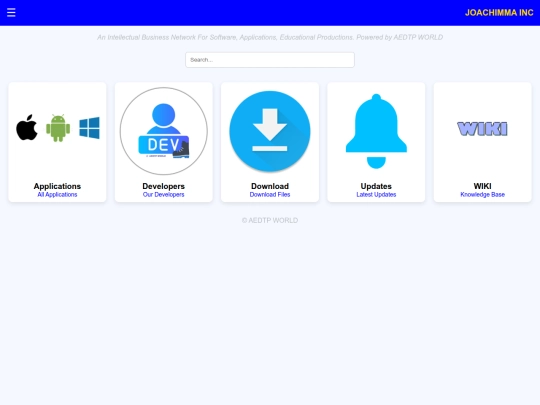Open the Download Files link
The image size is (540, 405).
270,195
